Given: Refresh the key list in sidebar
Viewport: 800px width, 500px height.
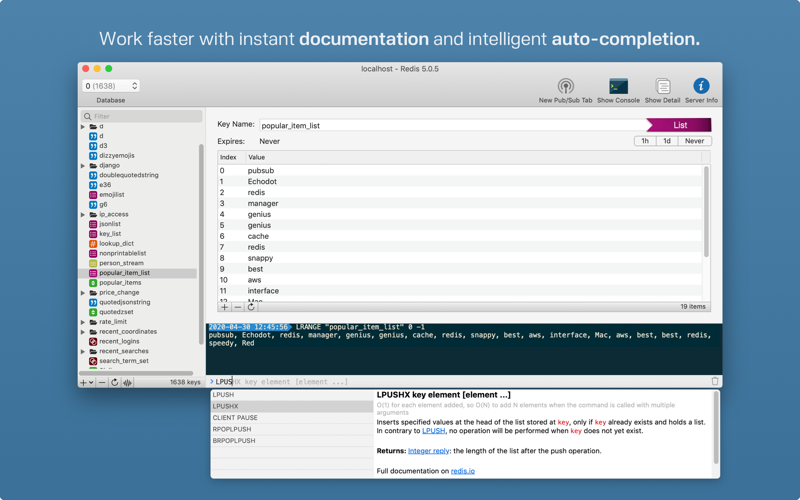Looking at the screenshot, I should point(115,382).
